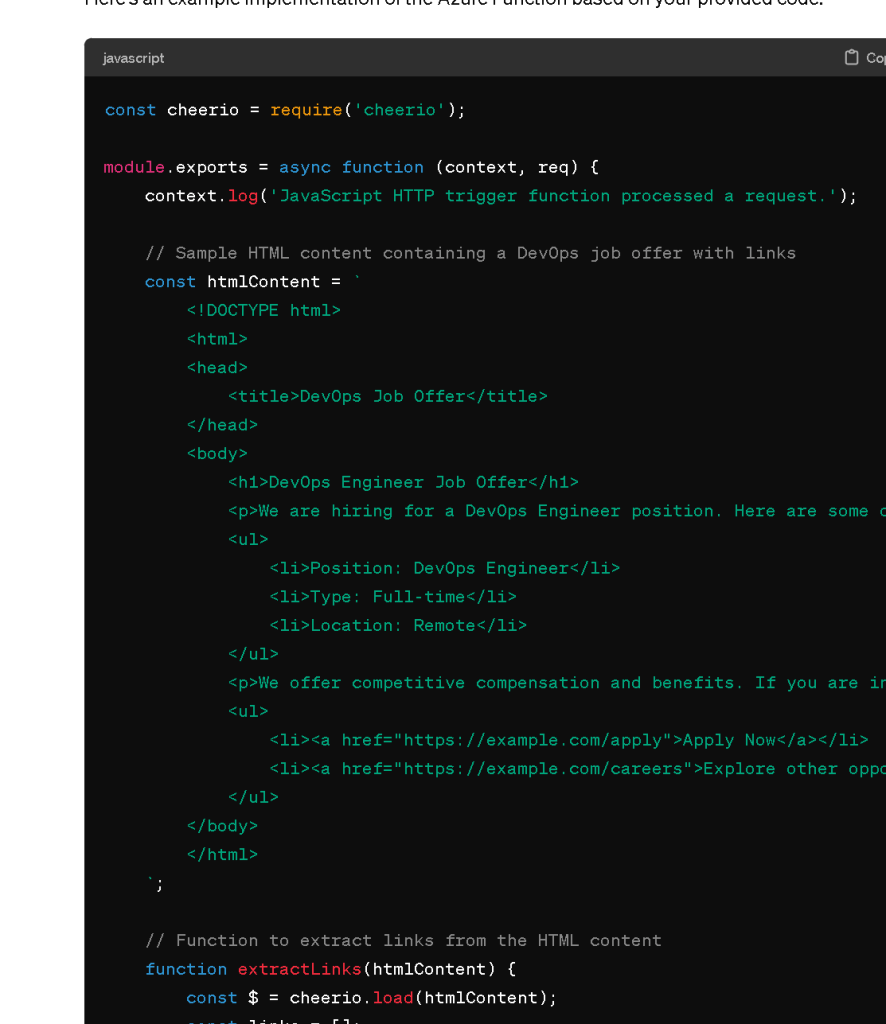Click the 'We are hiring' paragraph line
This screenshot has width=886, height=1024.
(557, 511)
